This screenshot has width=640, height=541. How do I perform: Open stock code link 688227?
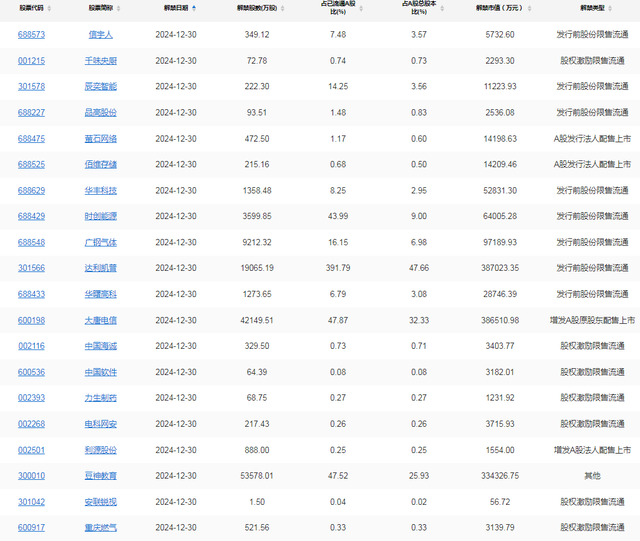[x=31, y=113]
